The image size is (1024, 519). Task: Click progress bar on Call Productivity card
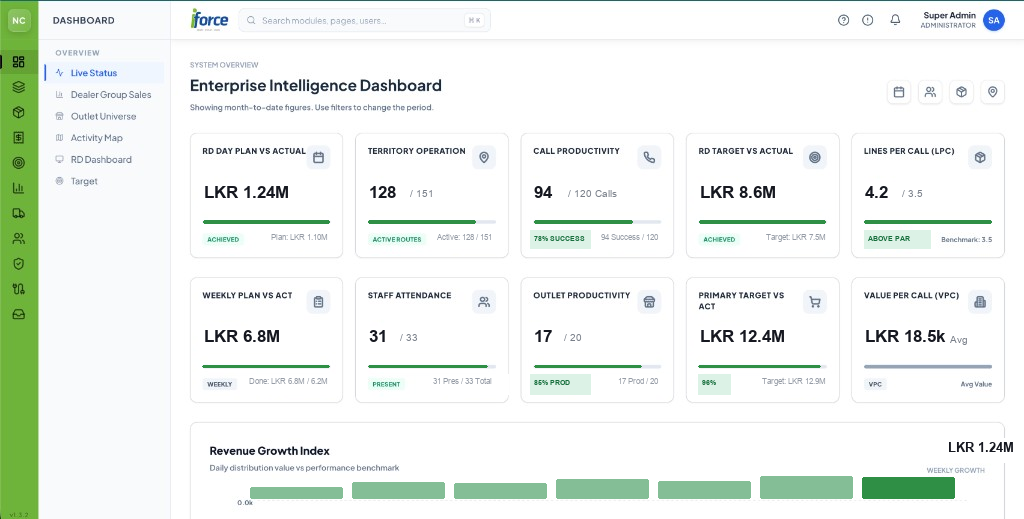pyautogui.click(x=597, y=222)
